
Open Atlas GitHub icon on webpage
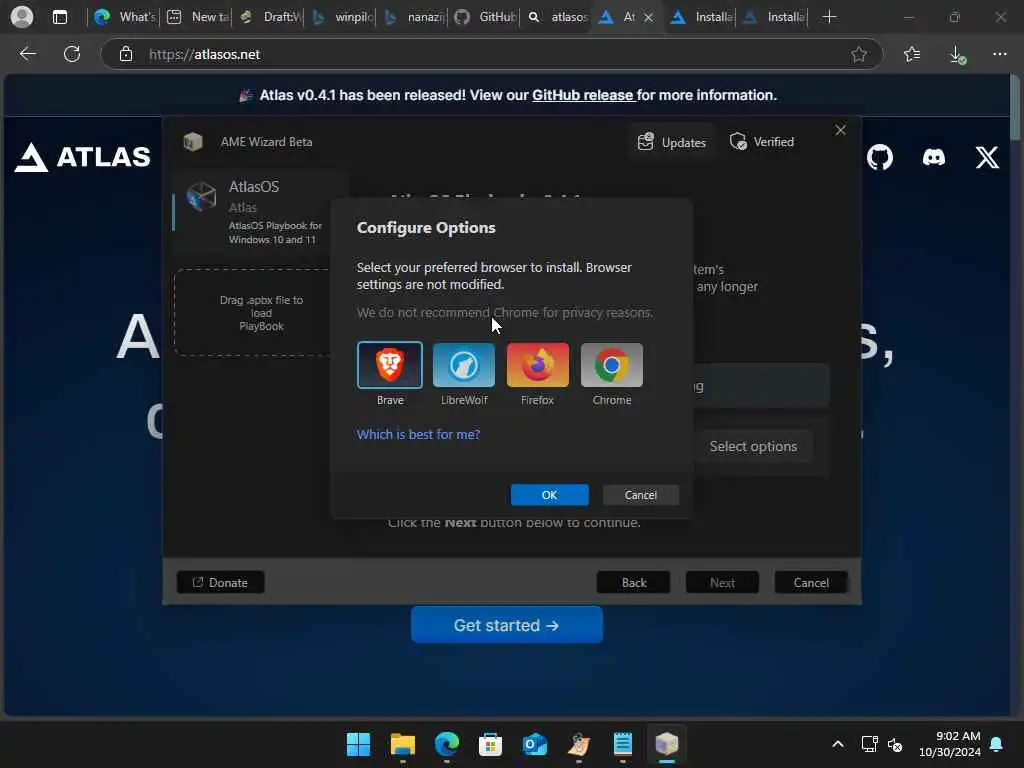(x=880, y=157)
